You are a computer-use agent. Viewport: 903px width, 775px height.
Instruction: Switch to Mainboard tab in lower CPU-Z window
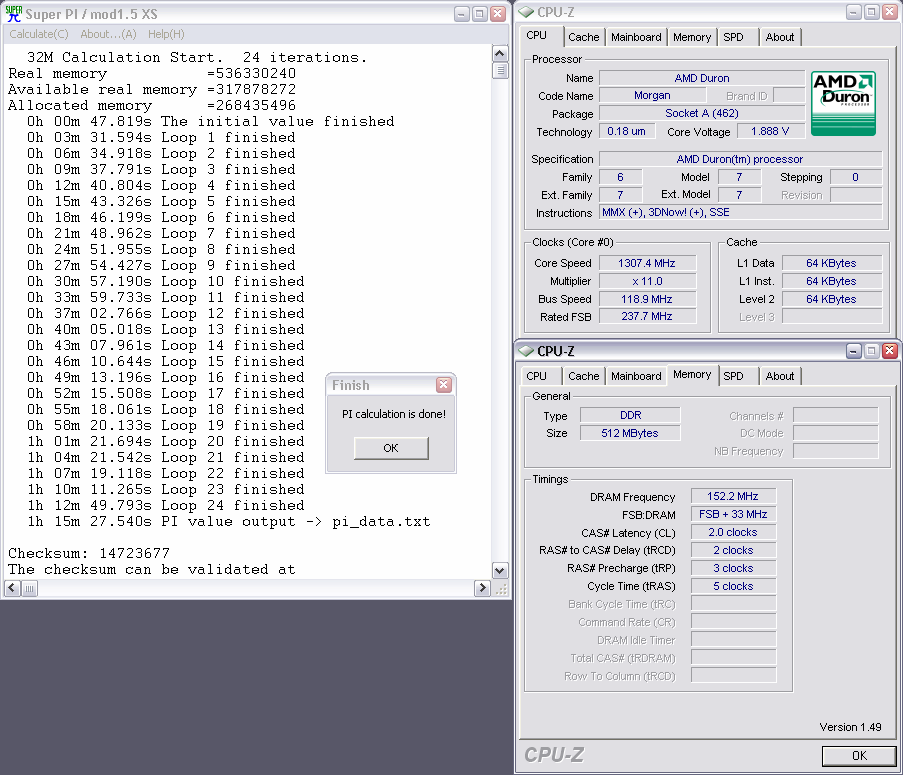point(636,376)
